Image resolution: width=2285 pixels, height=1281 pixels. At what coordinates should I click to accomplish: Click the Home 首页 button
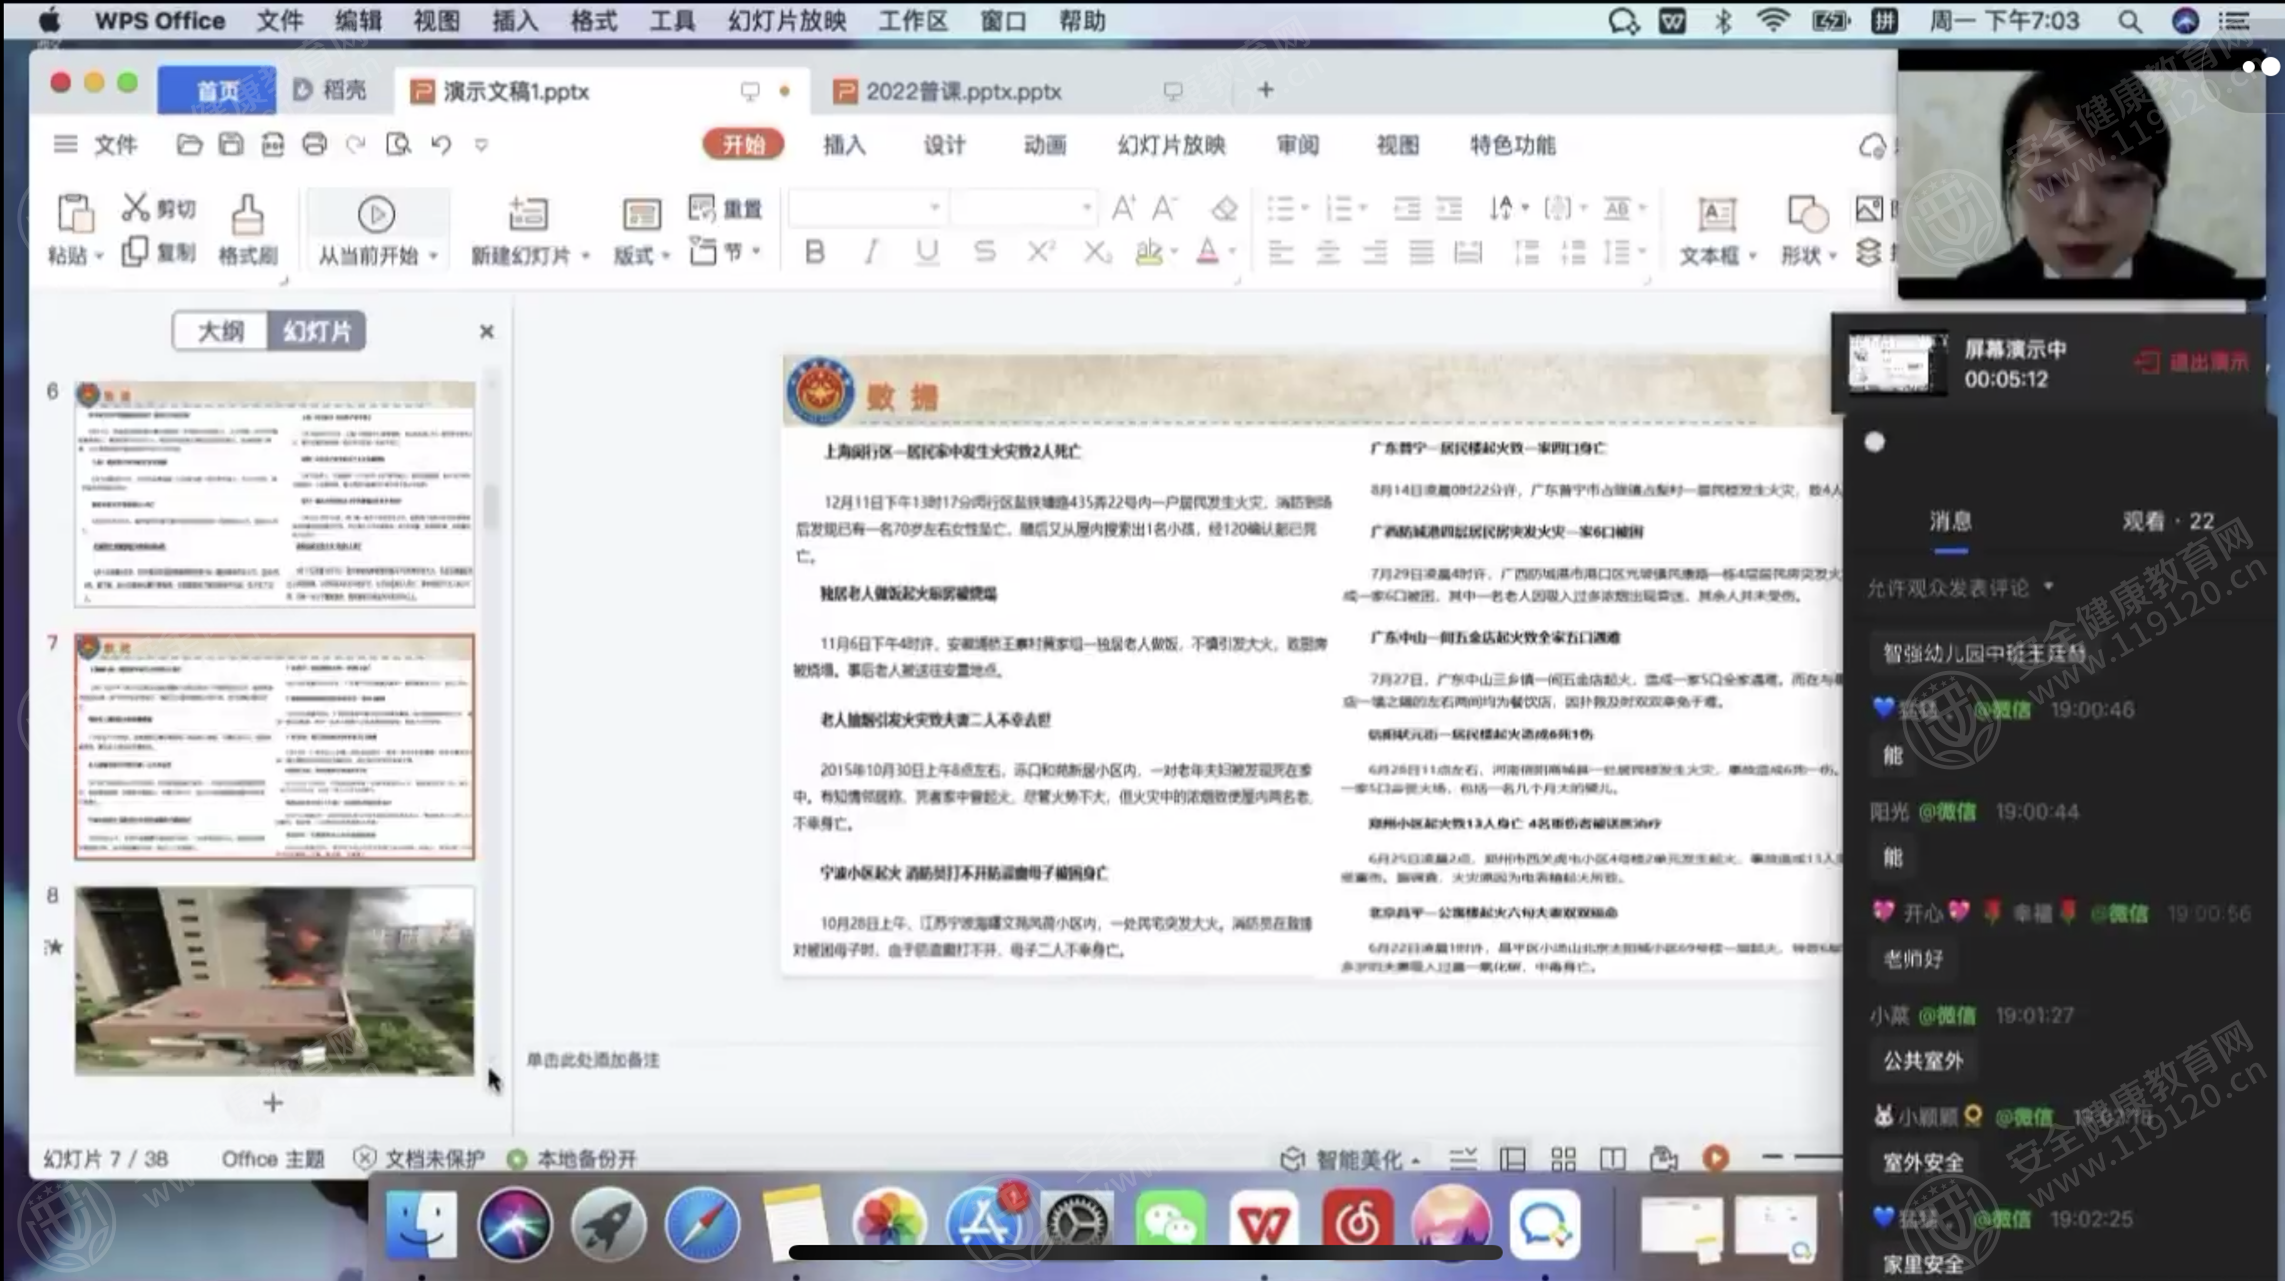coord(217,91)
